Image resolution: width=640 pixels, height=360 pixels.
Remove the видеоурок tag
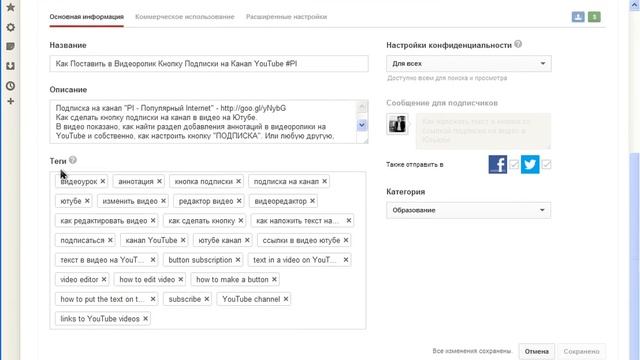click(x=103, y=181)
